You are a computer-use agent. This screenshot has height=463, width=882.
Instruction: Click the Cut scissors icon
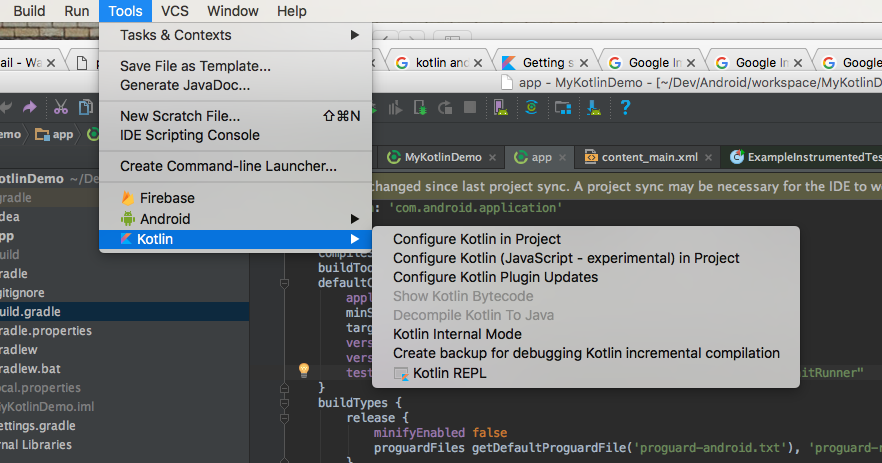click(61, 107)
